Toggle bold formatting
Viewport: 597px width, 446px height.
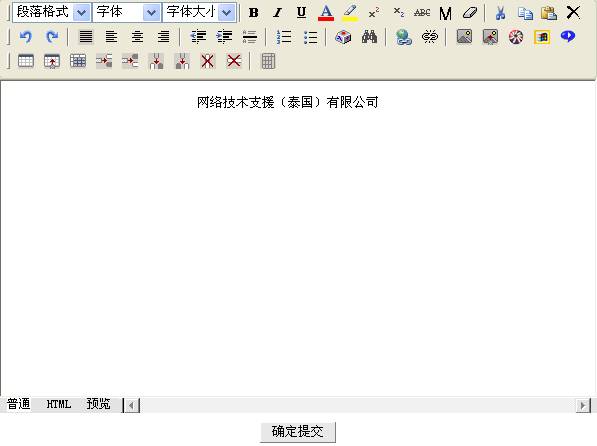point(253,13)
